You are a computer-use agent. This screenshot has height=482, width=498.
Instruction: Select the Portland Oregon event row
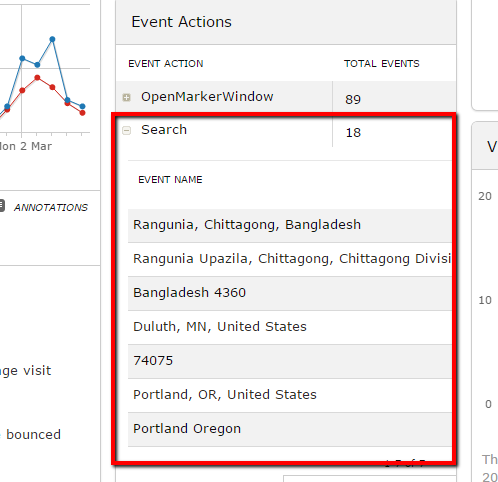pos(290,429)
